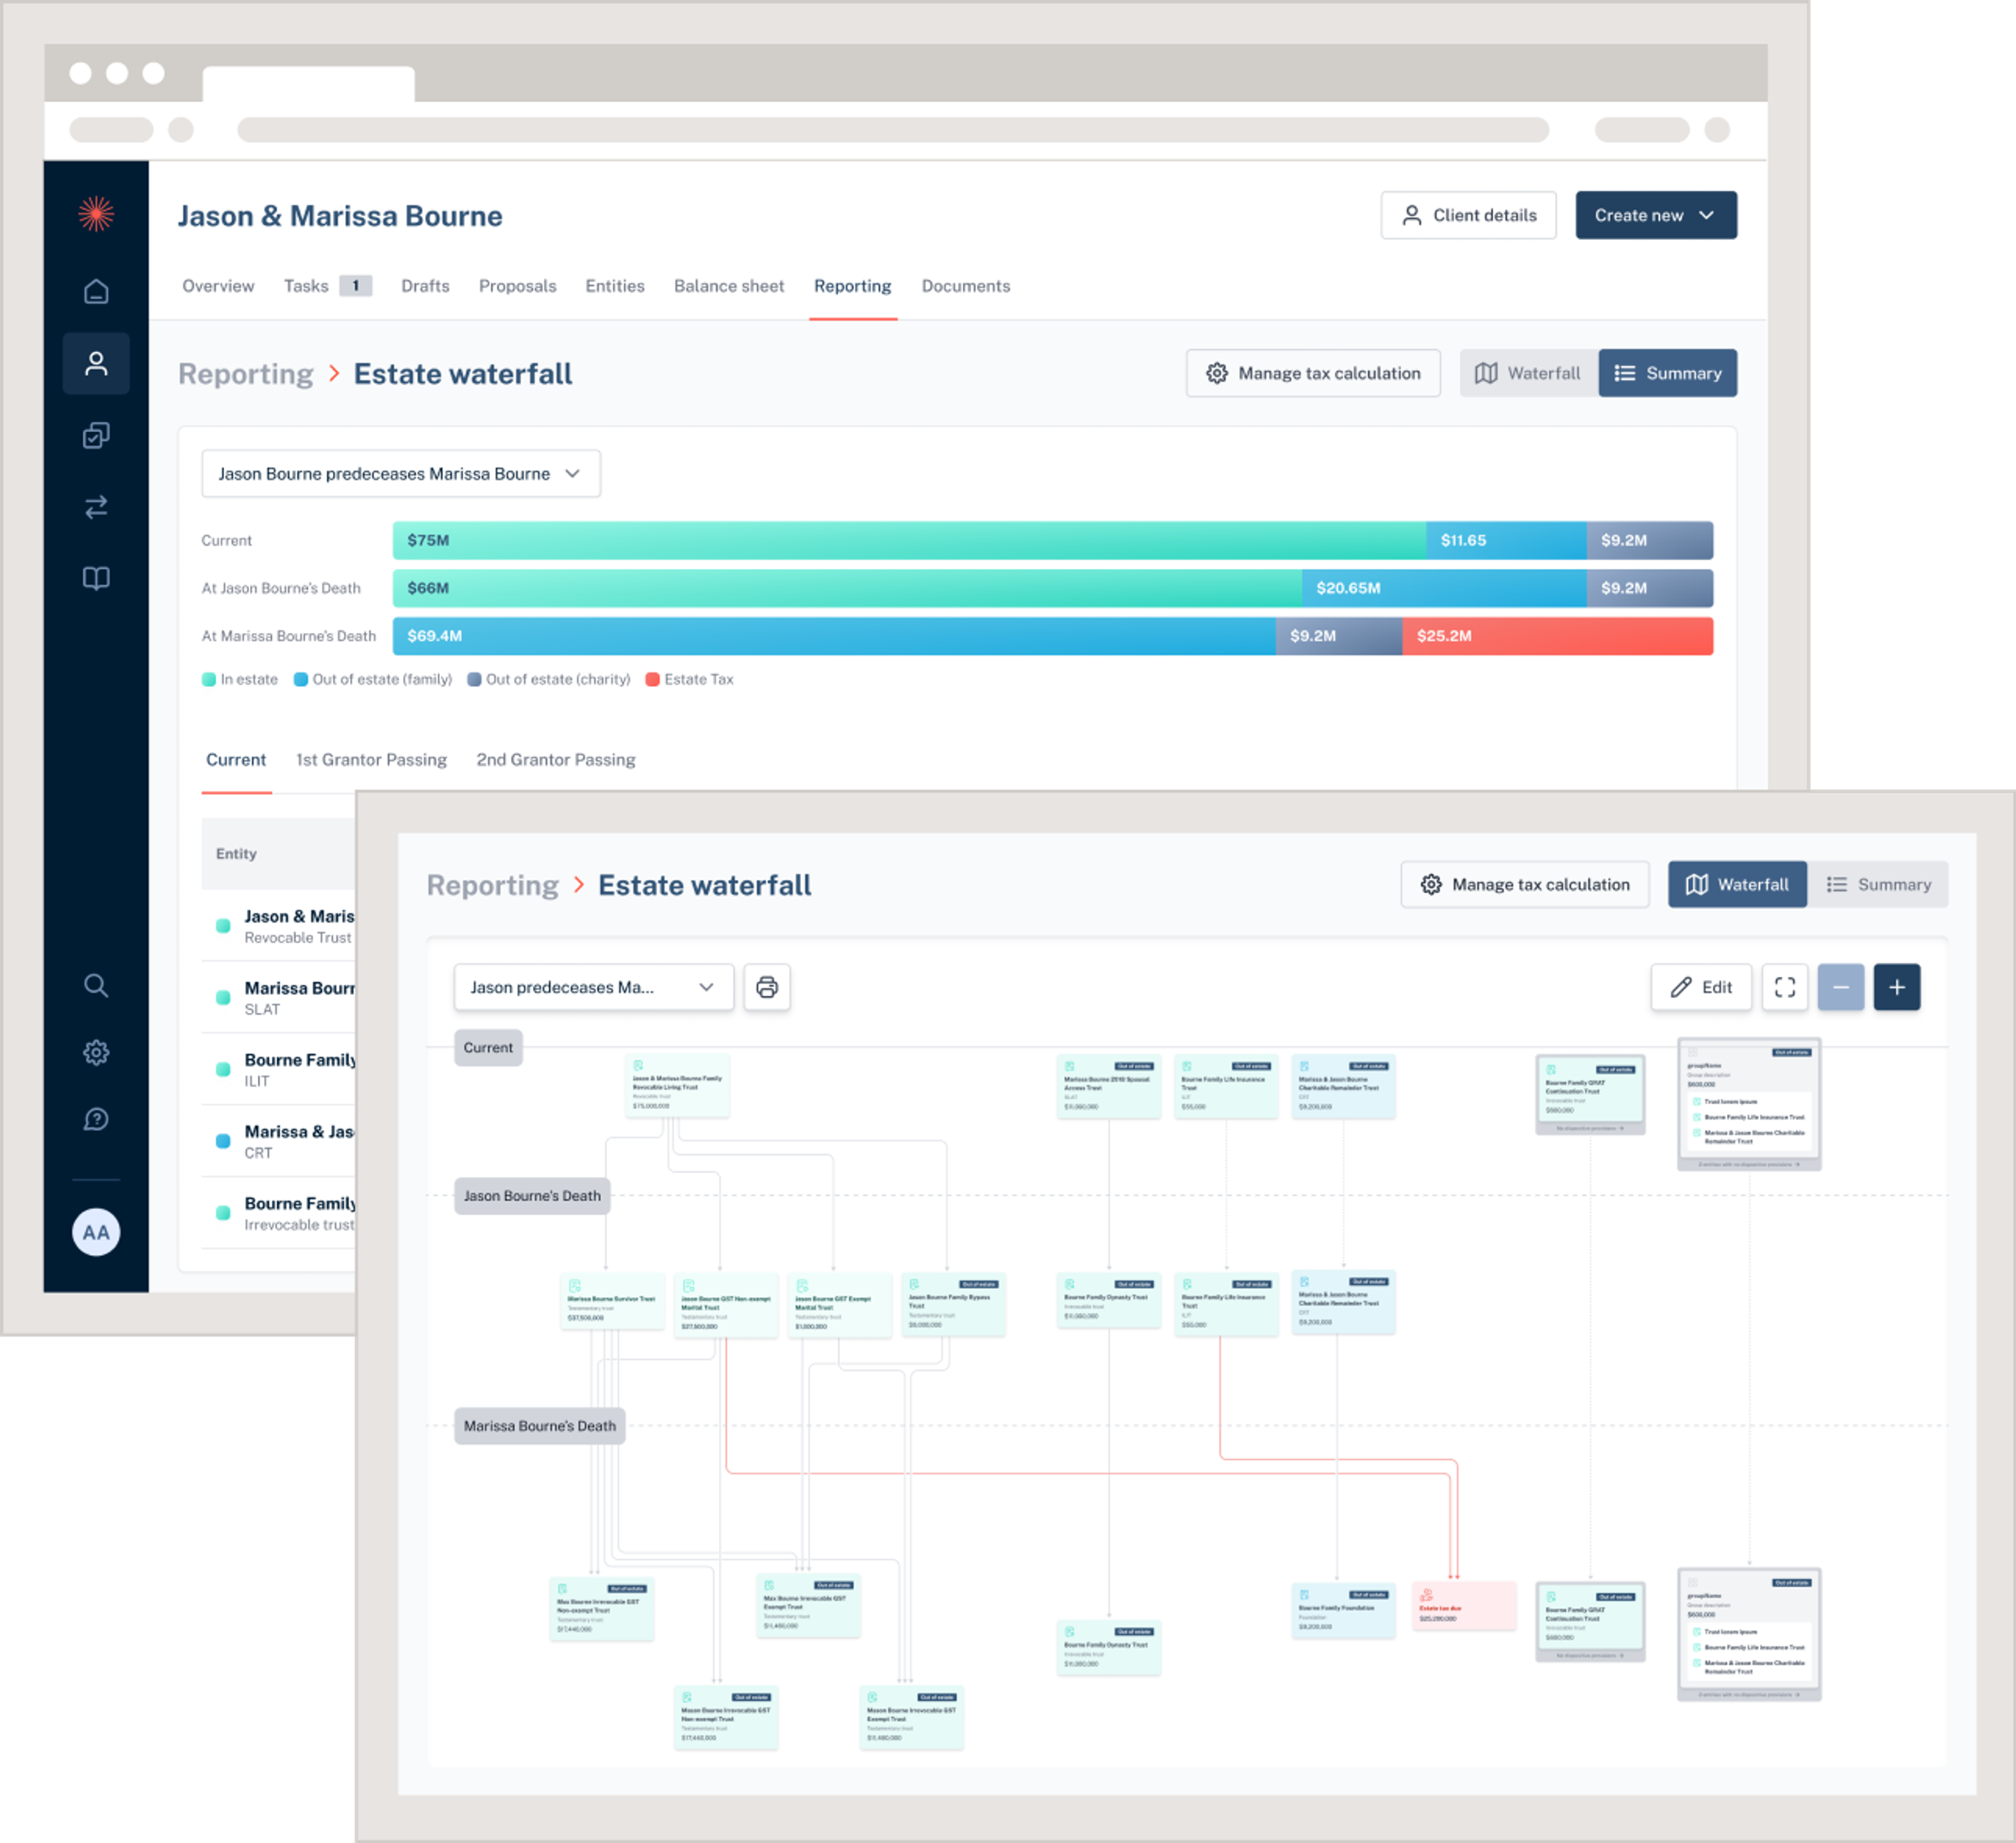
Task: Open the book library sidebar icon
Action: click(96, 578)
